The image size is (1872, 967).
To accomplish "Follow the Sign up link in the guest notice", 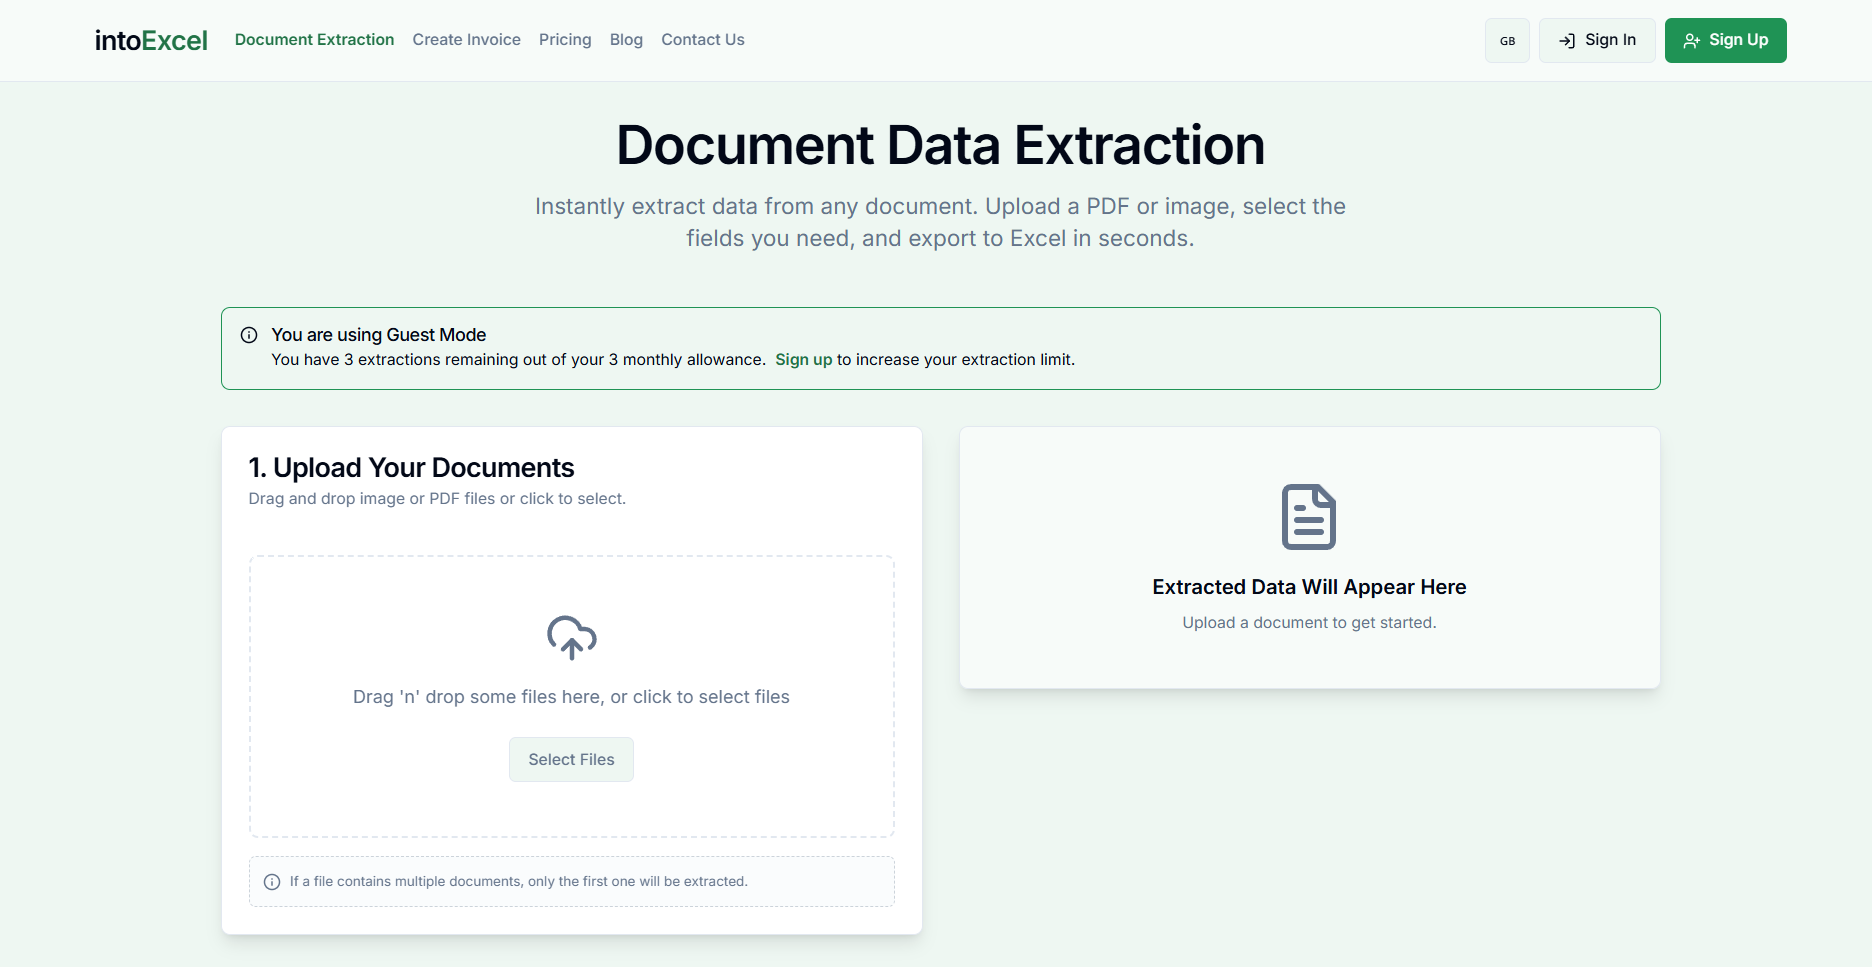I will pyautogui.click(x=803, y=360).
